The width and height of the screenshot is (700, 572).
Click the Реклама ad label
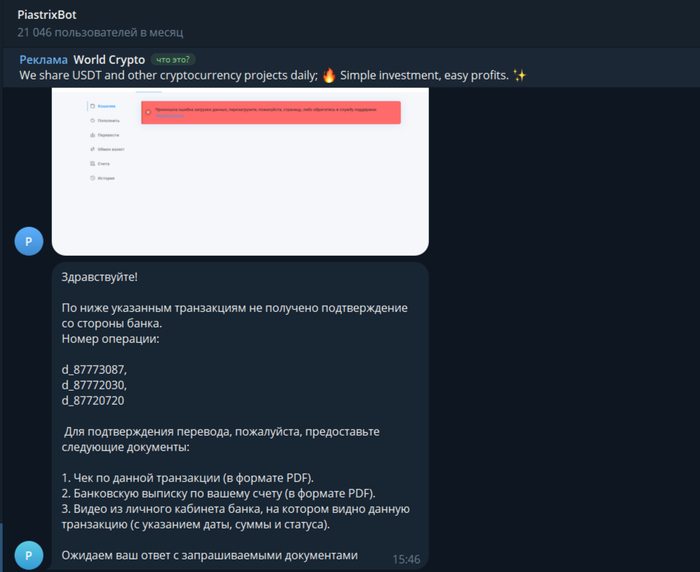[44, 59]
